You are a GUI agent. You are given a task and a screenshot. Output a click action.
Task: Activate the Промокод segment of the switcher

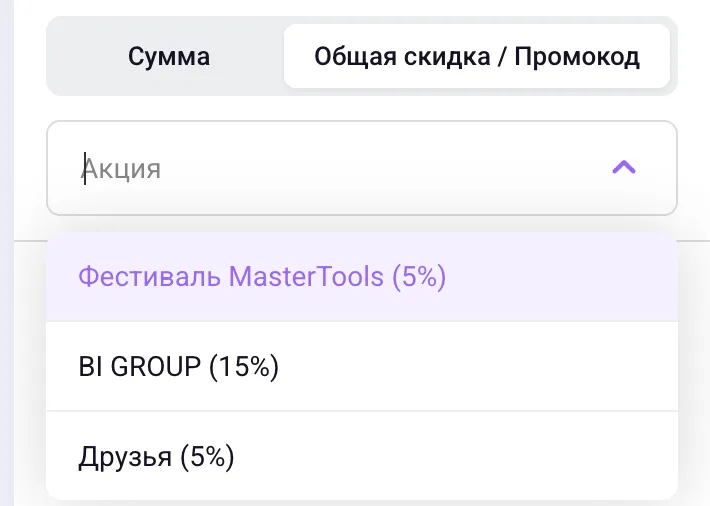(x=477, y=56)
